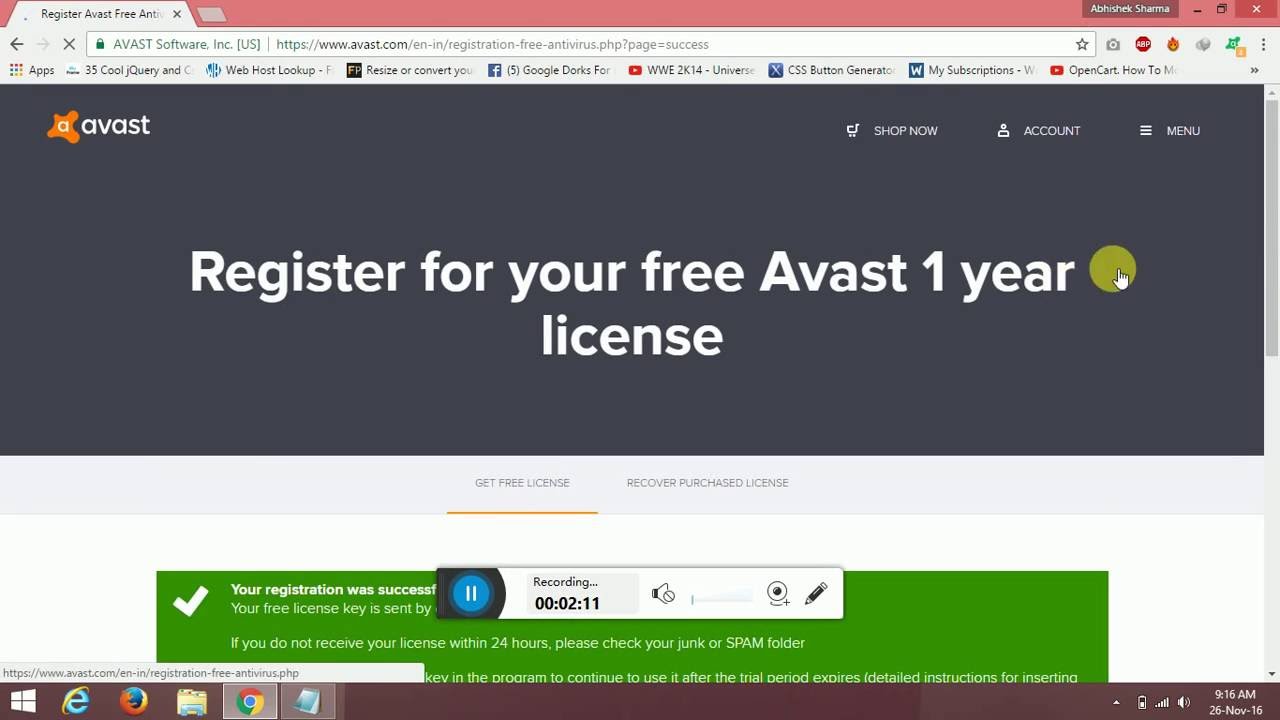This screenshot has height=720, width=1280.
Task: Open the Resize or convert bookmark
Action: 410,70
